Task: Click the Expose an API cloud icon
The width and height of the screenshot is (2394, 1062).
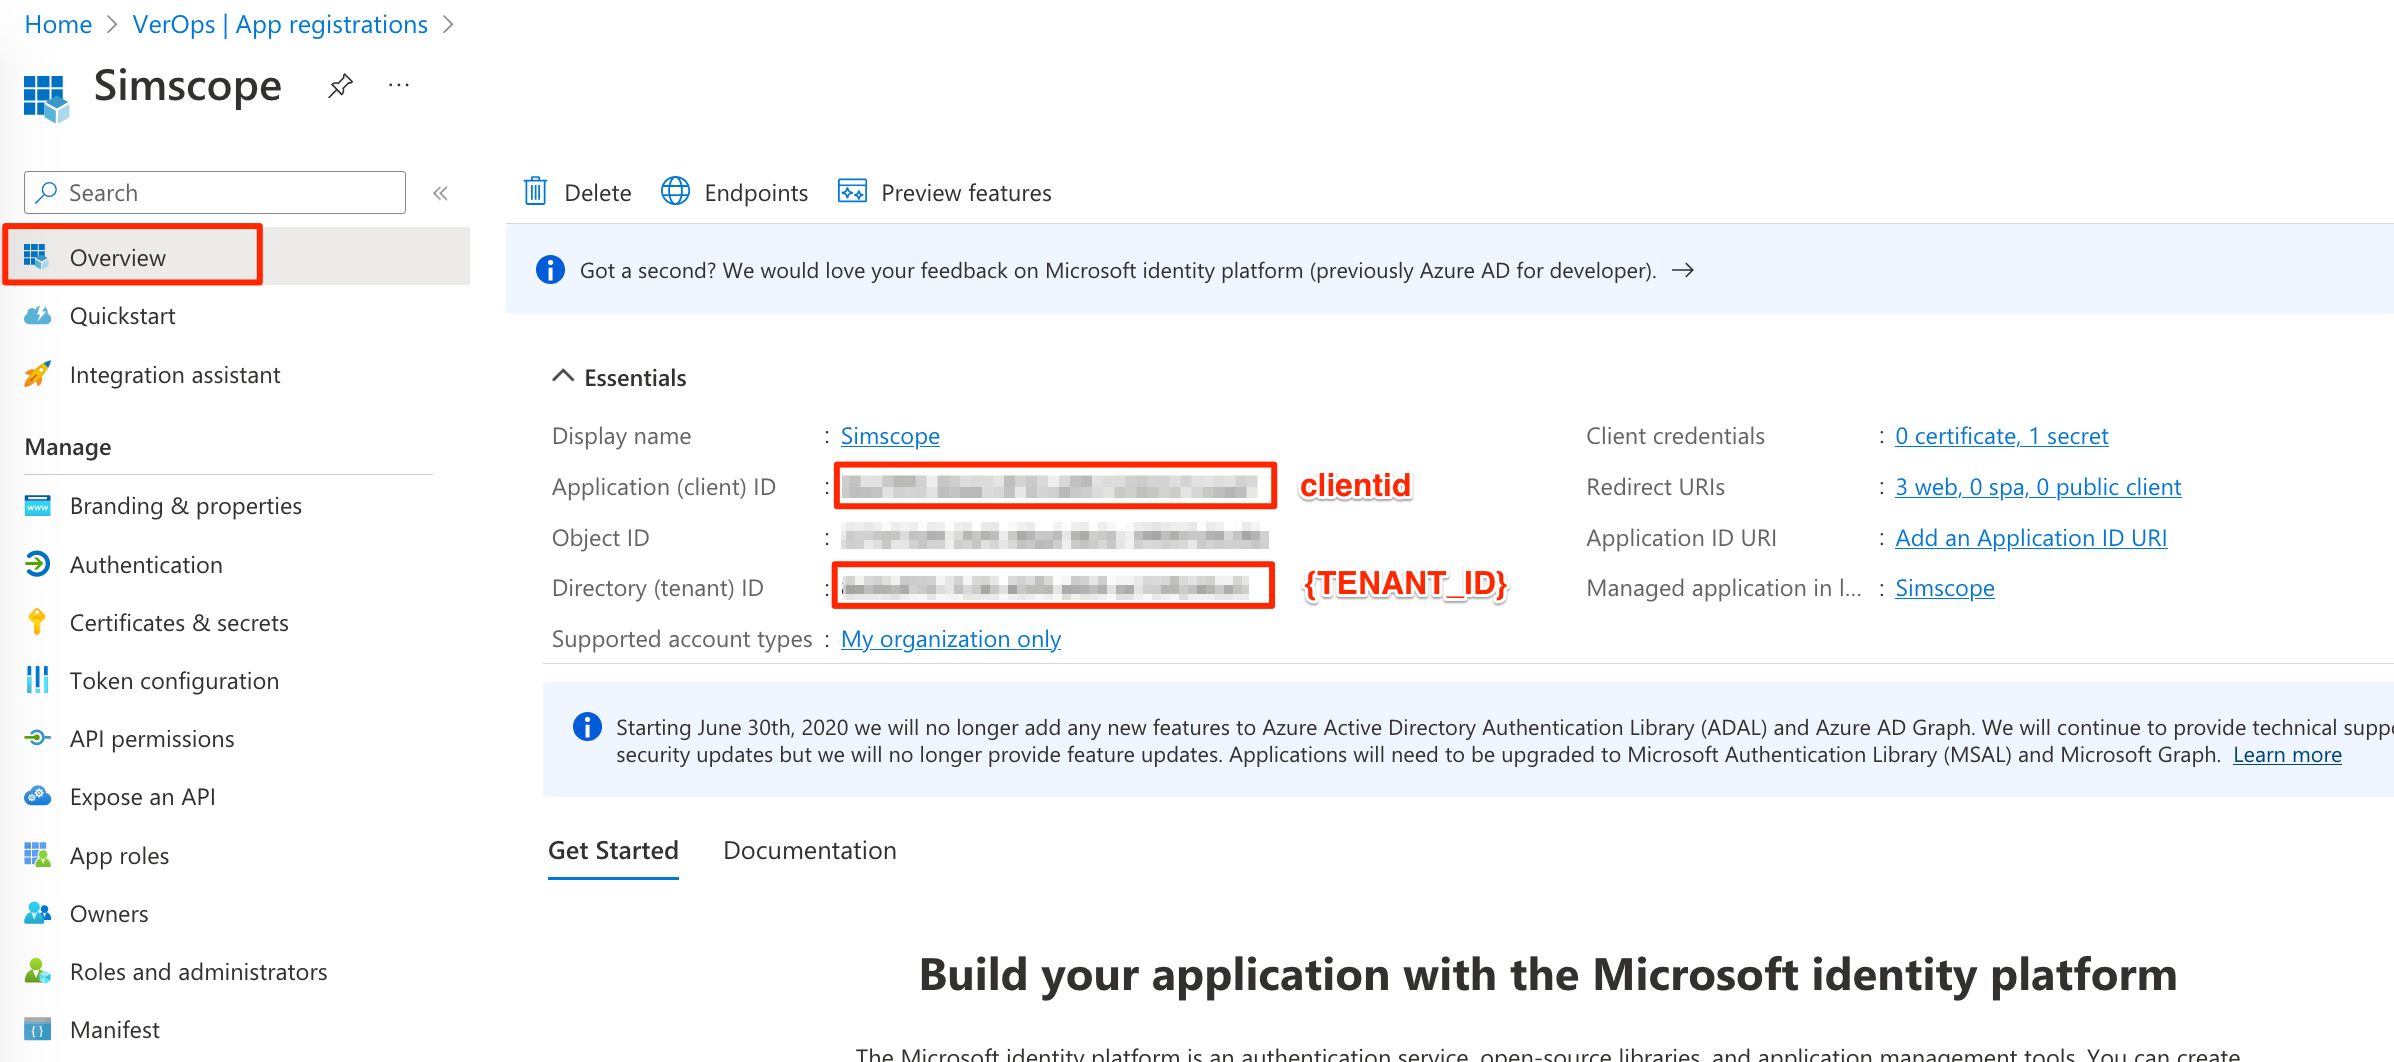Action: pyautogui.click(x=37, y=797)
